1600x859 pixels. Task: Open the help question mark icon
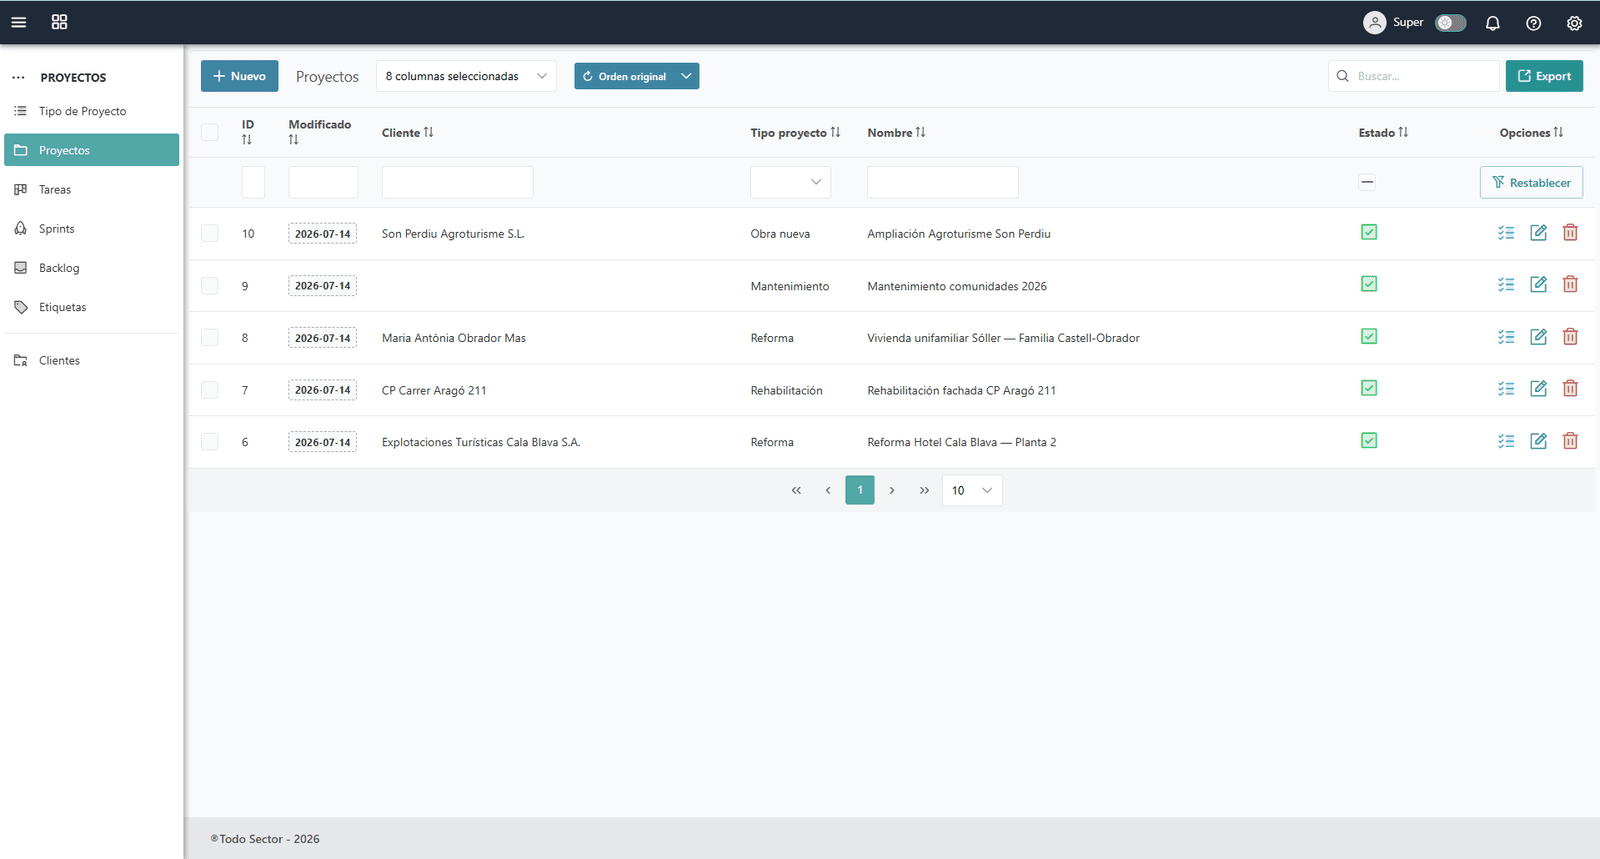click(x=1533, y=23)
